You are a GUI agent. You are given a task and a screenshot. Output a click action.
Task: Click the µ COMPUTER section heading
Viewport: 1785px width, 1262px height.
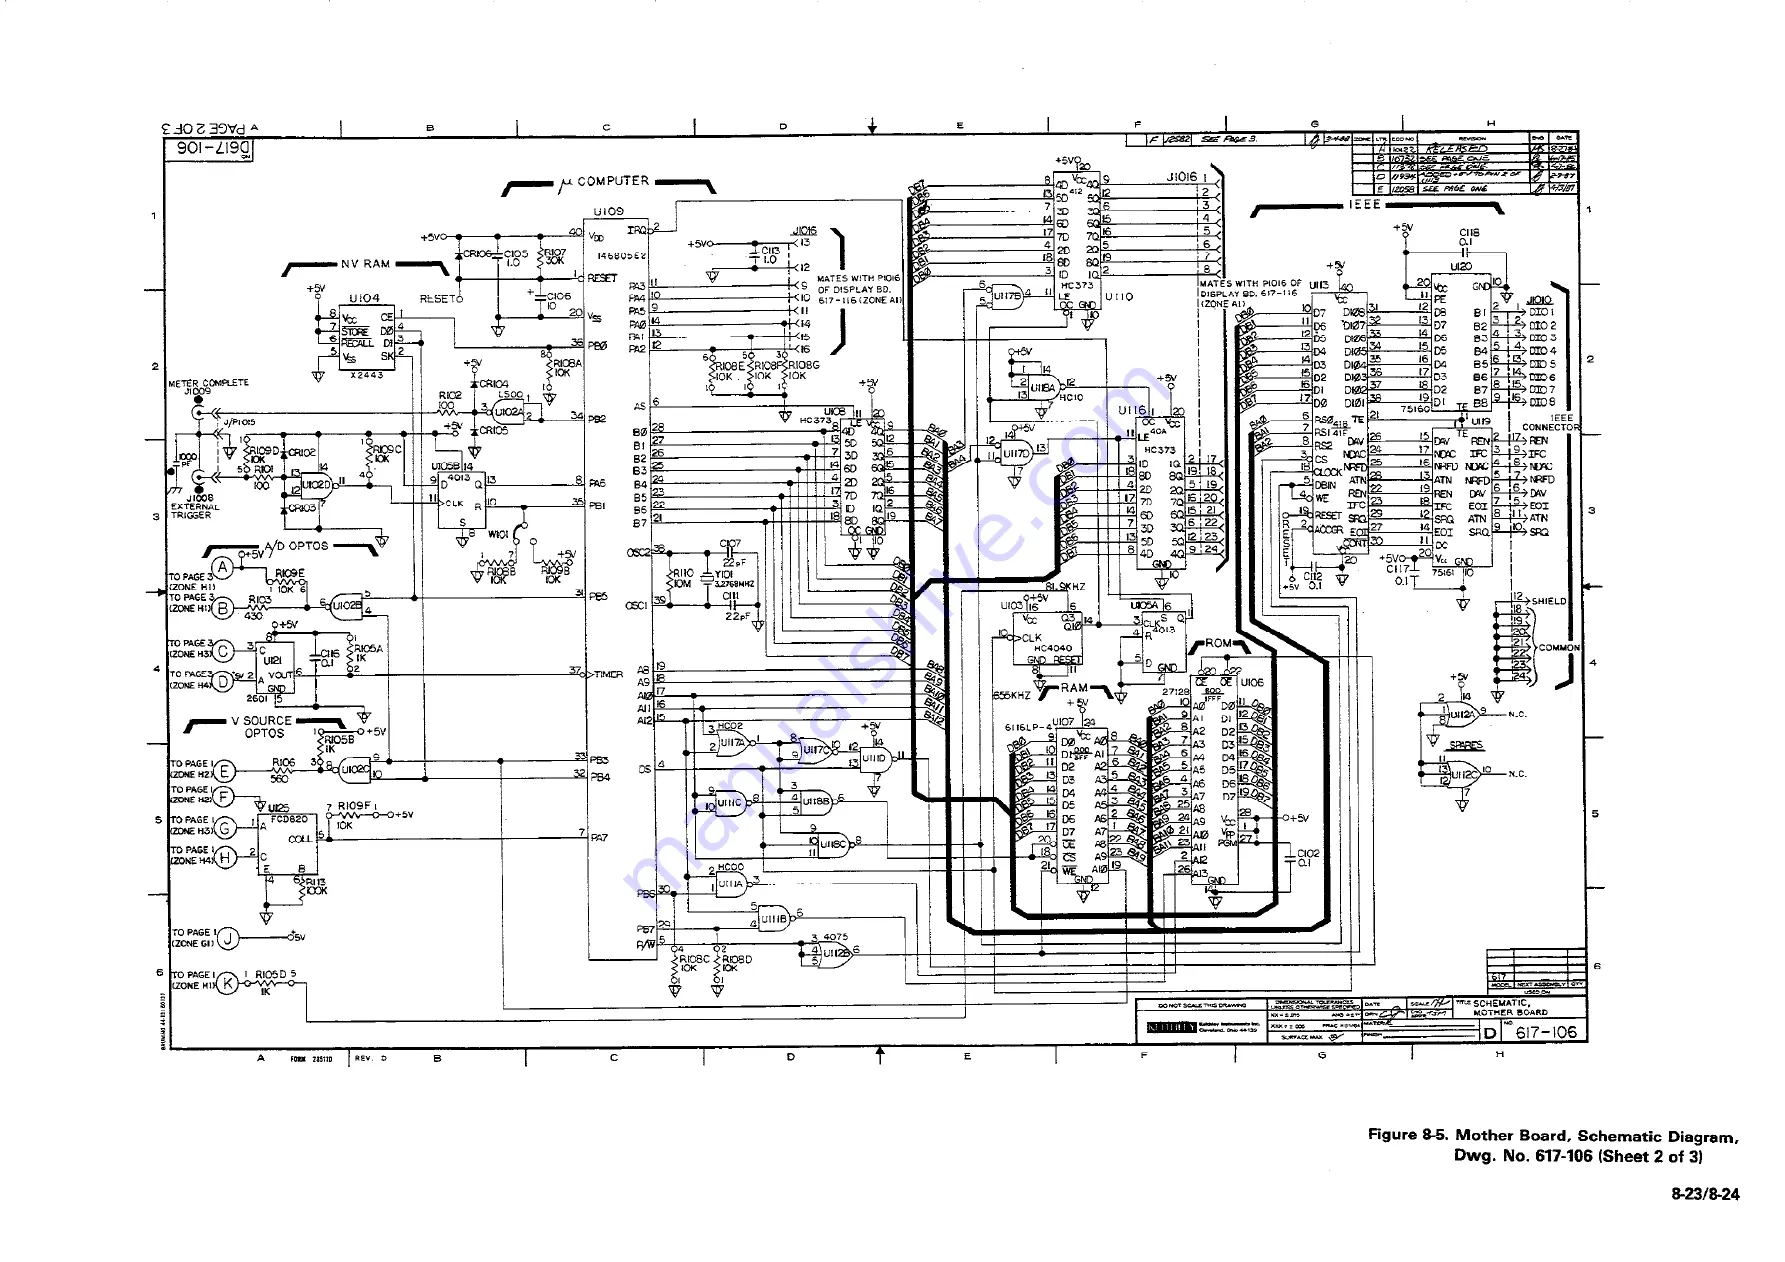point(604,182)
